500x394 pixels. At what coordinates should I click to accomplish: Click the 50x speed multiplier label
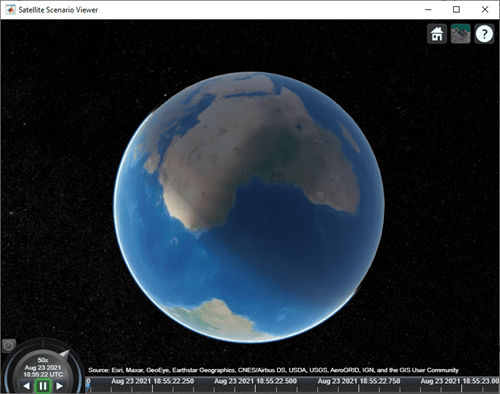(43, 360)
